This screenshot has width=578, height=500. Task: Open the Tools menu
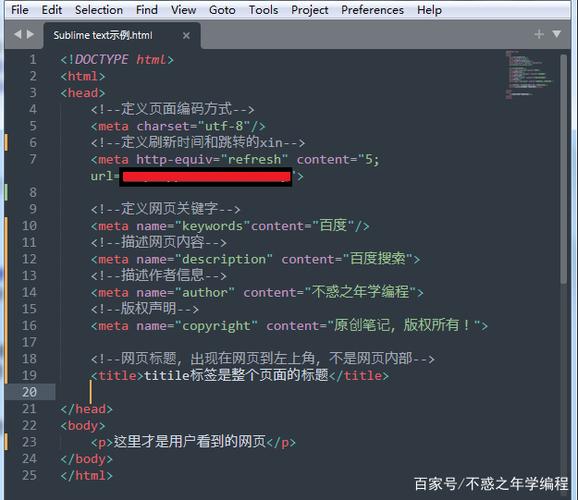(x=263, y=10)
